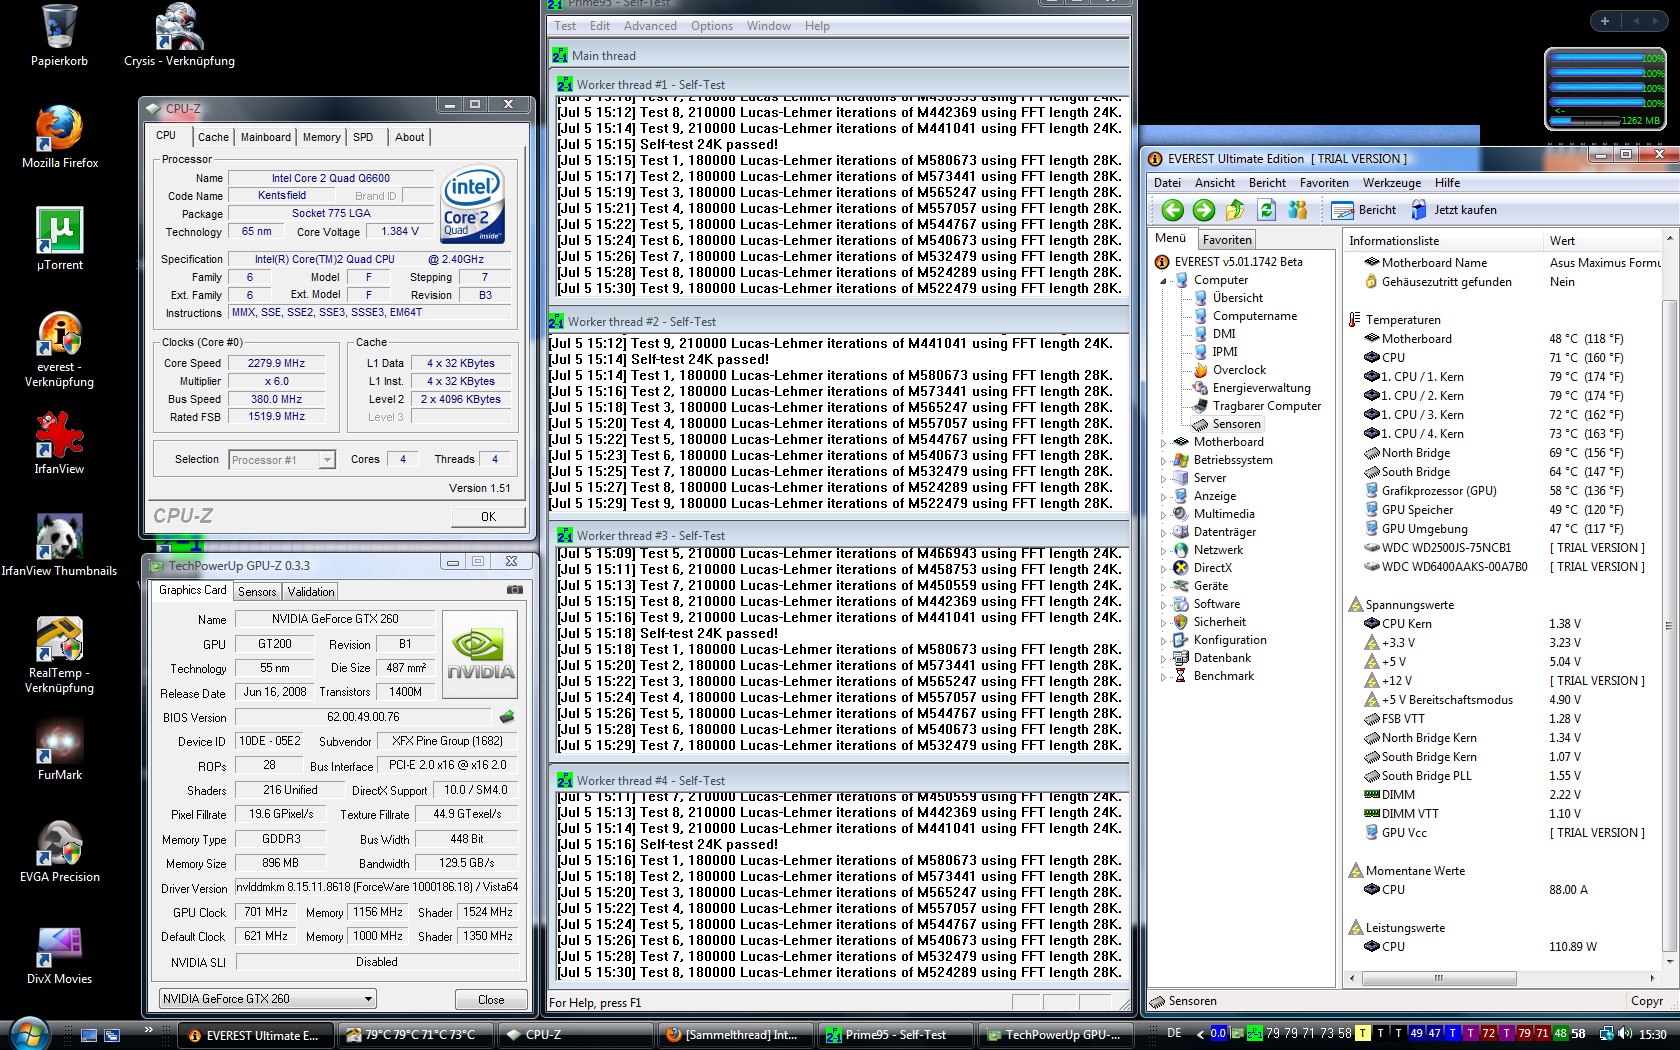The height and width of the screenshot is (1050, 1680).
Task: Click Jetzt kaufen in EVEREST's toolbar
Action: coord(1454,210)
